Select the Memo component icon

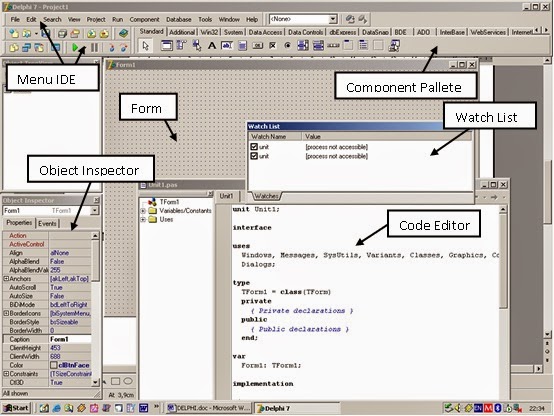(x=242, y=46)
